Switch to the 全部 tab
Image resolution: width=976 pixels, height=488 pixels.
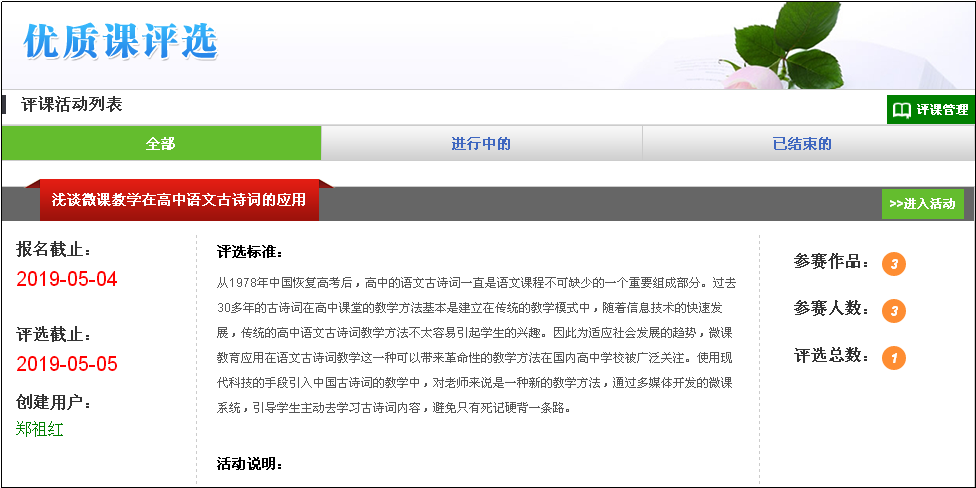tap(160, 144)
